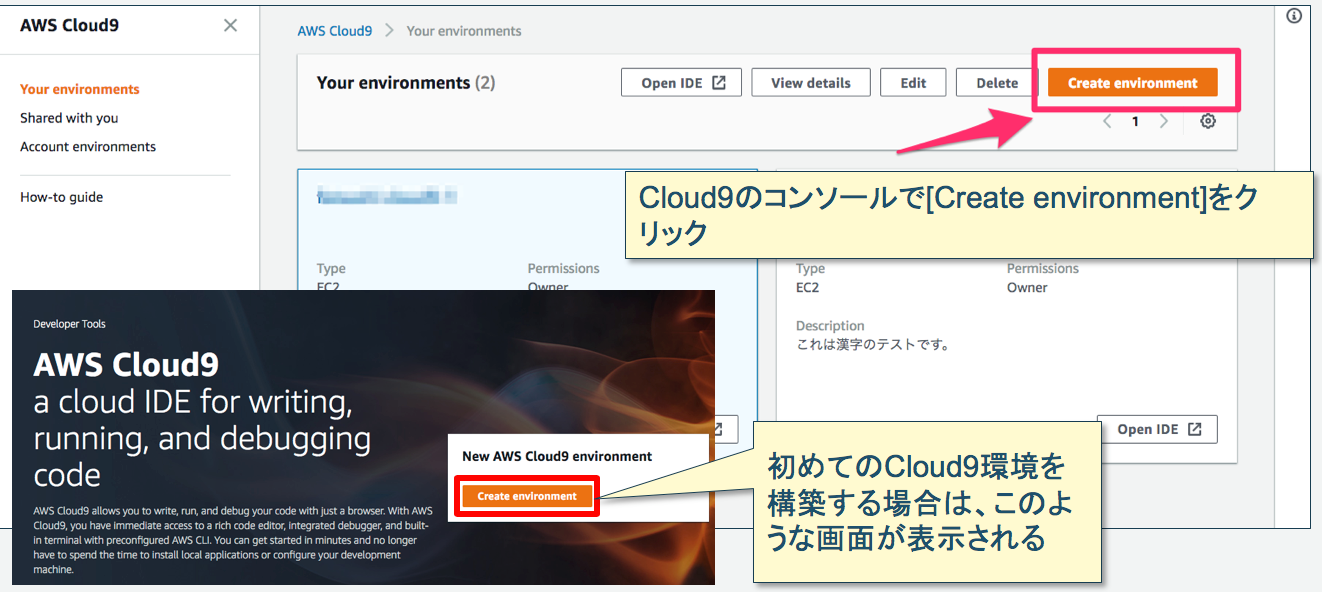1322x592 pixels.
Task: Click the Edit button
Action: pos(913,83)
